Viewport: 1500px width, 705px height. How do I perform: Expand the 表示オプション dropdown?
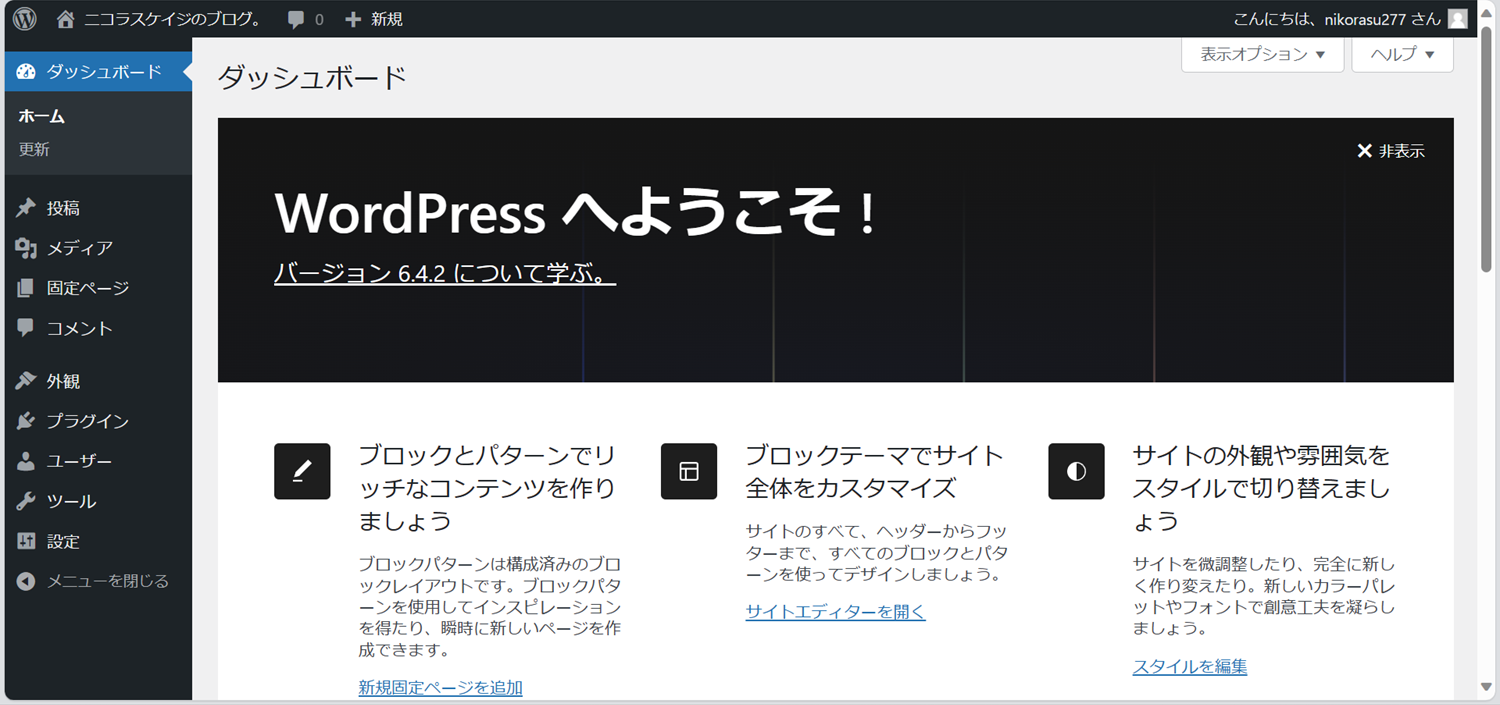pos(1262,54)
